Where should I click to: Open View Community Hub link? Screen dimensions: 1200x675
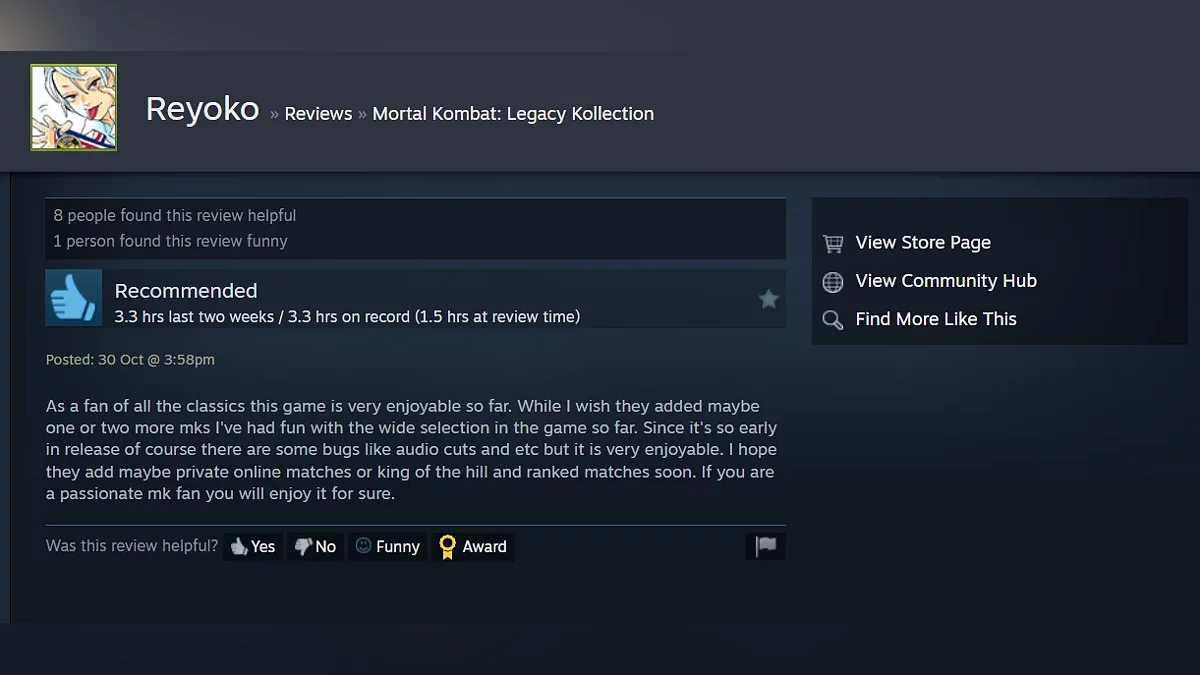[946, 281]
